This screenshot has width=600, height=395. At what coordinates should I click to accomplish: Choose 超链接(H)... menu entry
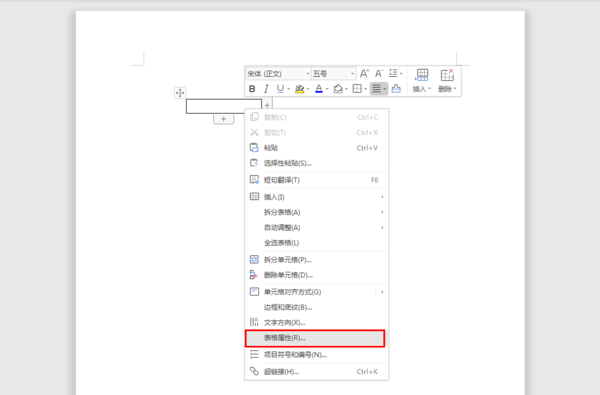316,371
